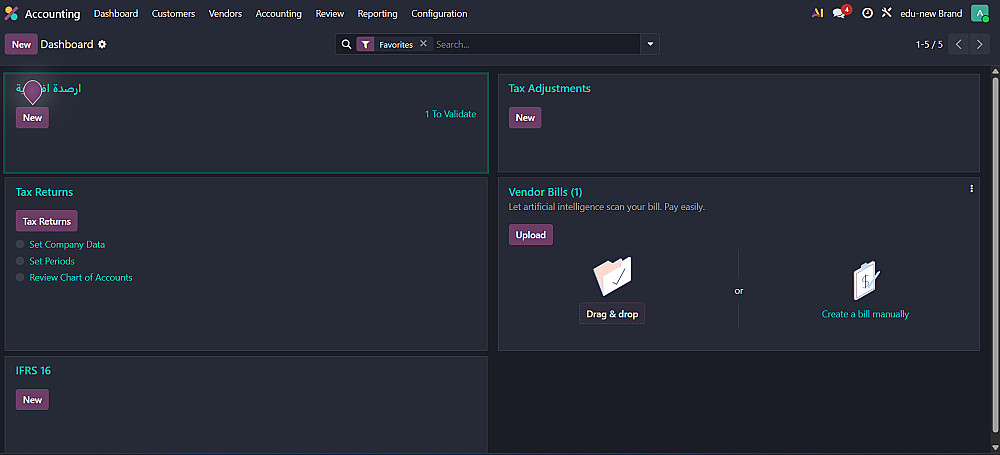Open the Customers menu
The image size is (1000, 455).
(x=173, y=13)
